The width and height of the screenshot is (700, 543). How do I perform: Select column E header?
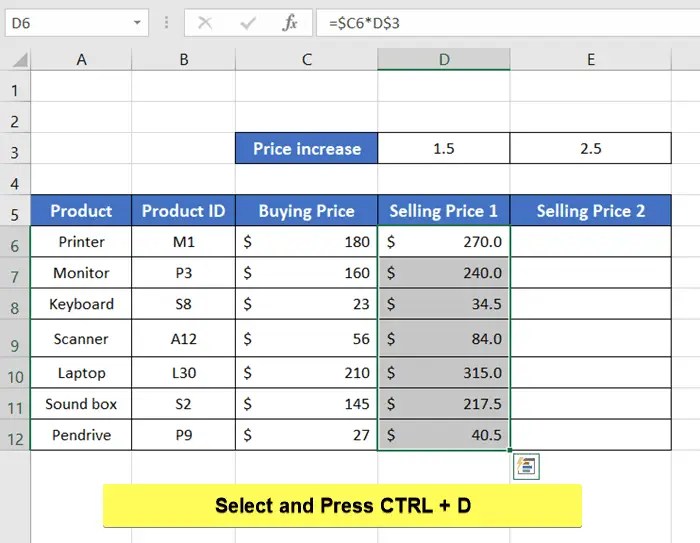pos(591,59)
